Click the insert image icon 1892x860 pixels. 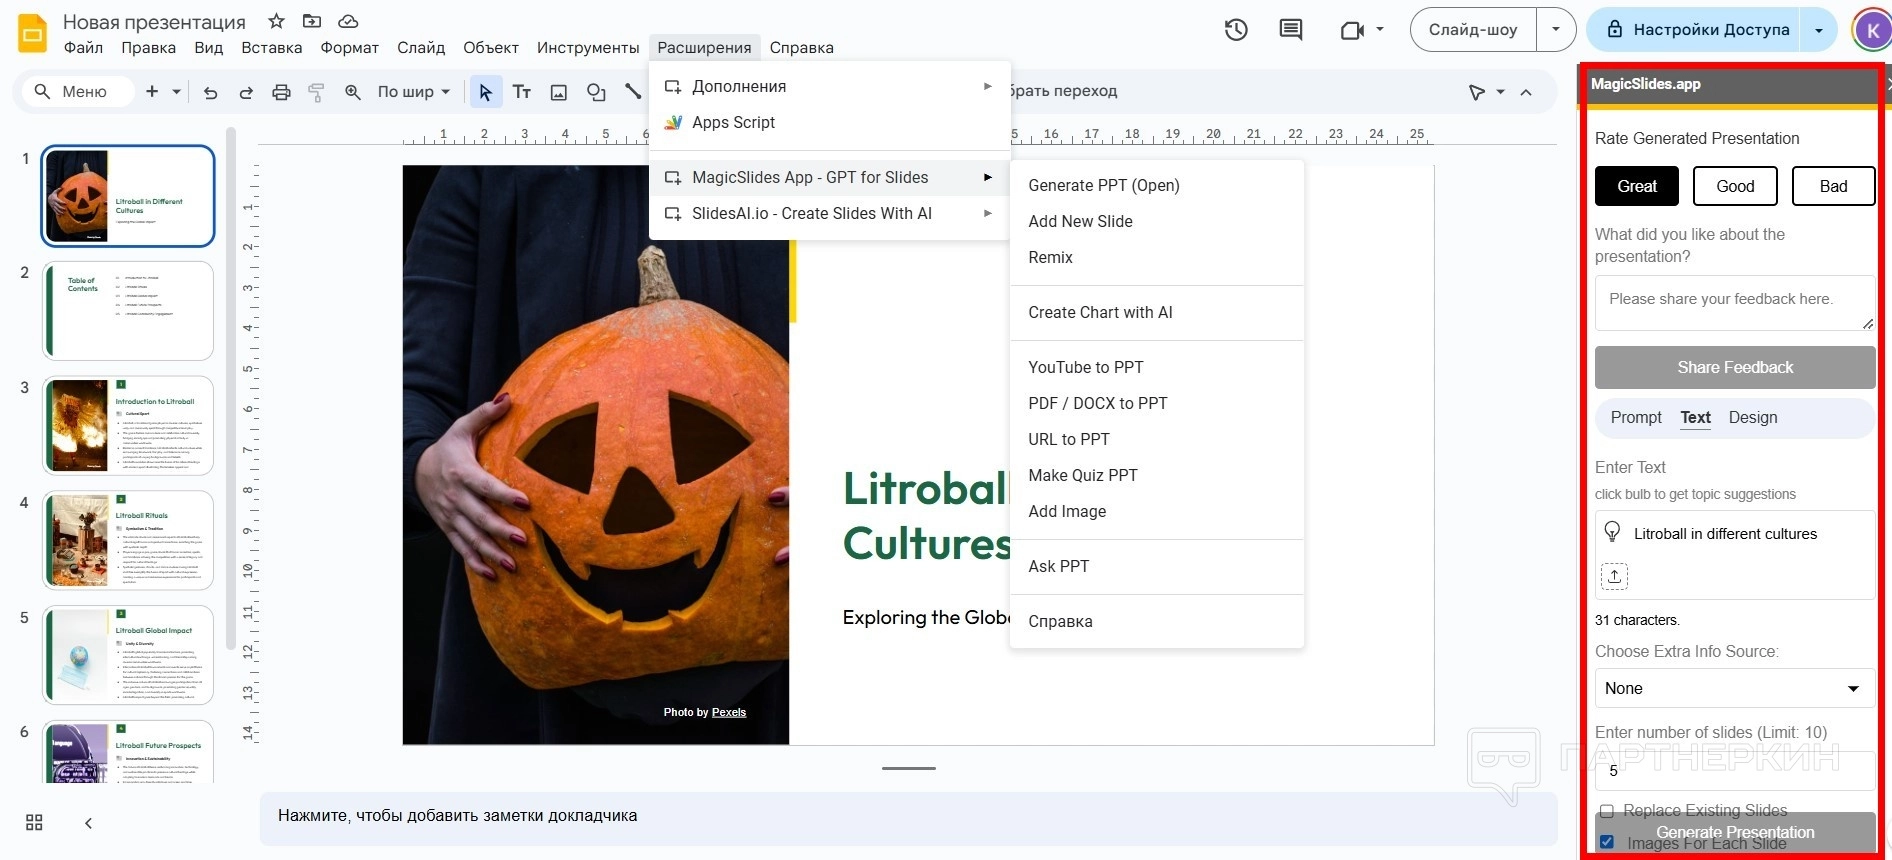pos(559,92)
